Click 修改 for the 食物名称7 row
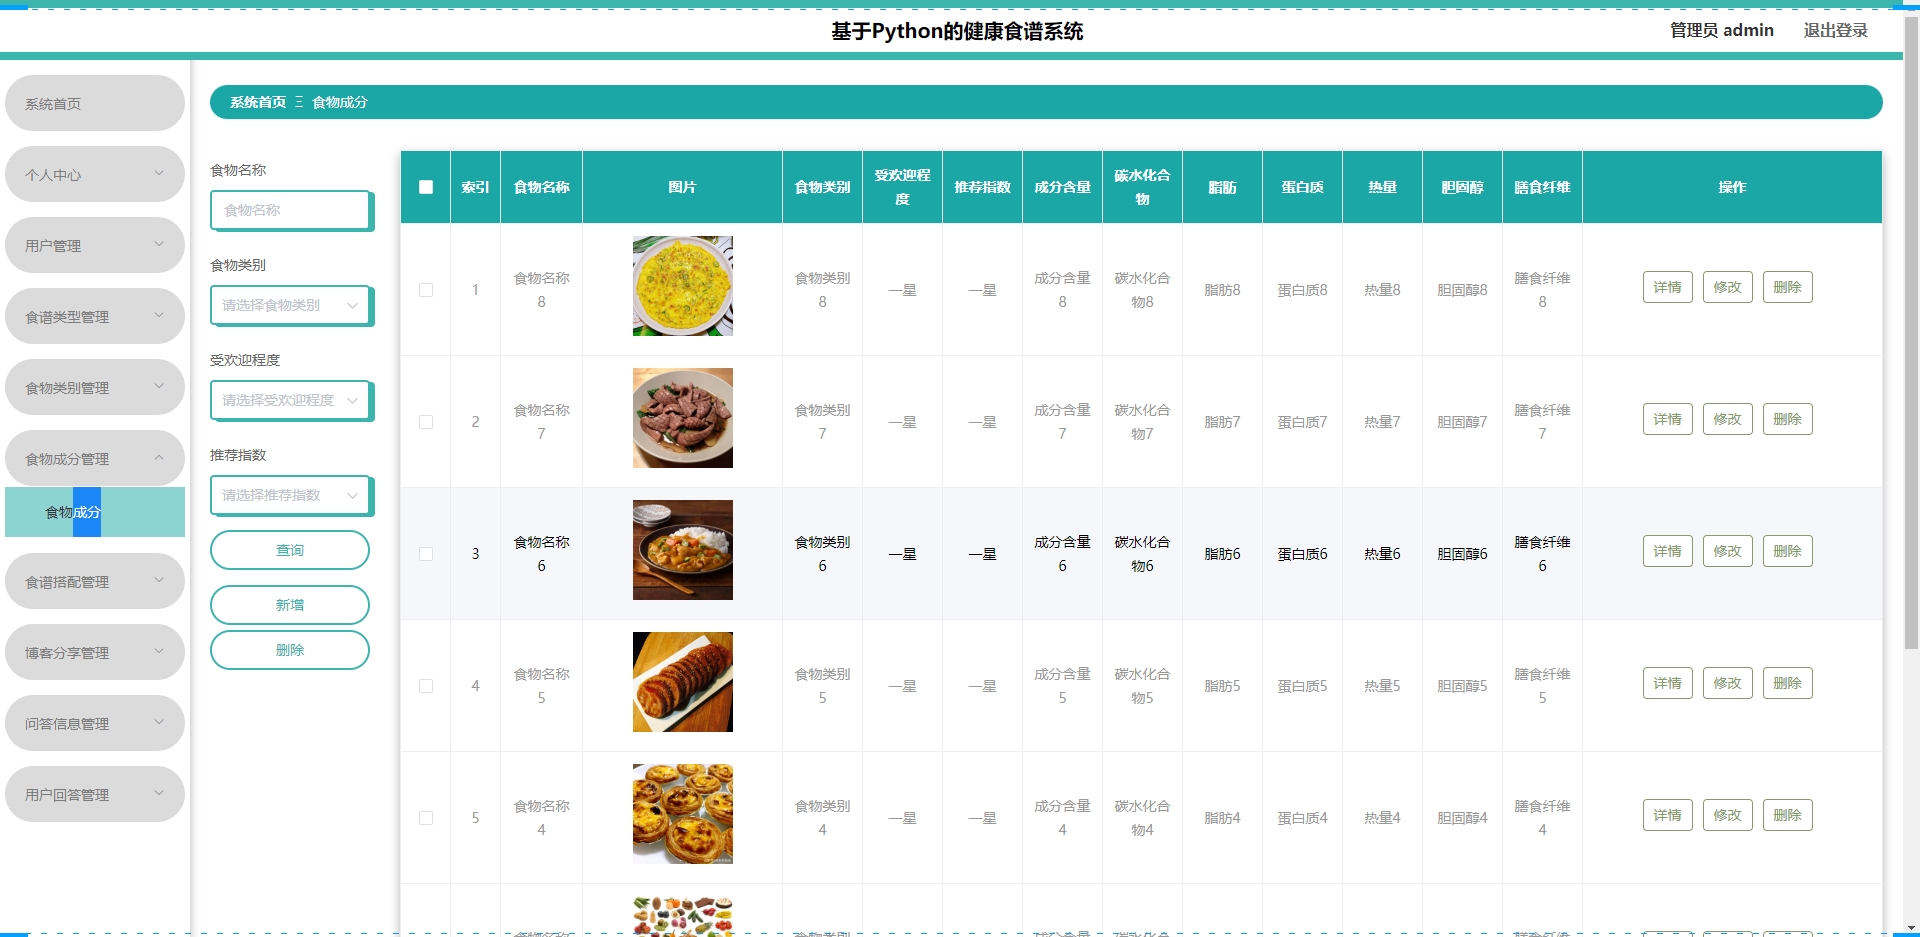Viewport: 1920px width, 937px height. point(1728,419)
